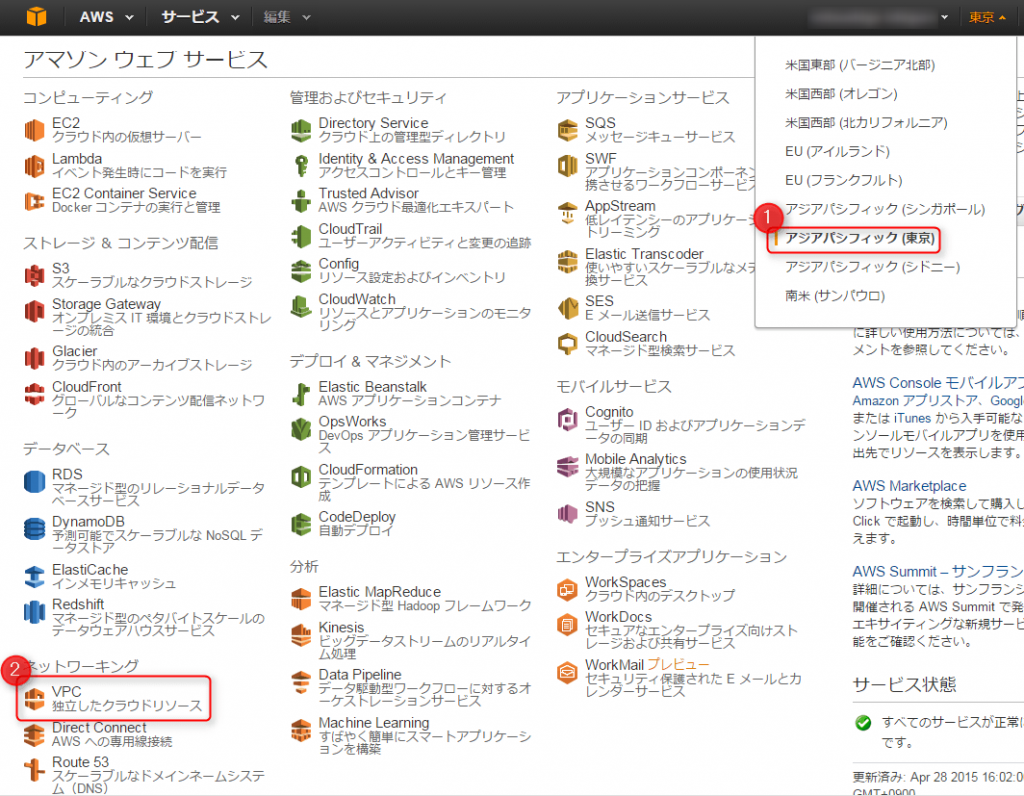Open the AWS Console モバイルアプリ link
This screenshot has width=1024, height=796.
938,383
